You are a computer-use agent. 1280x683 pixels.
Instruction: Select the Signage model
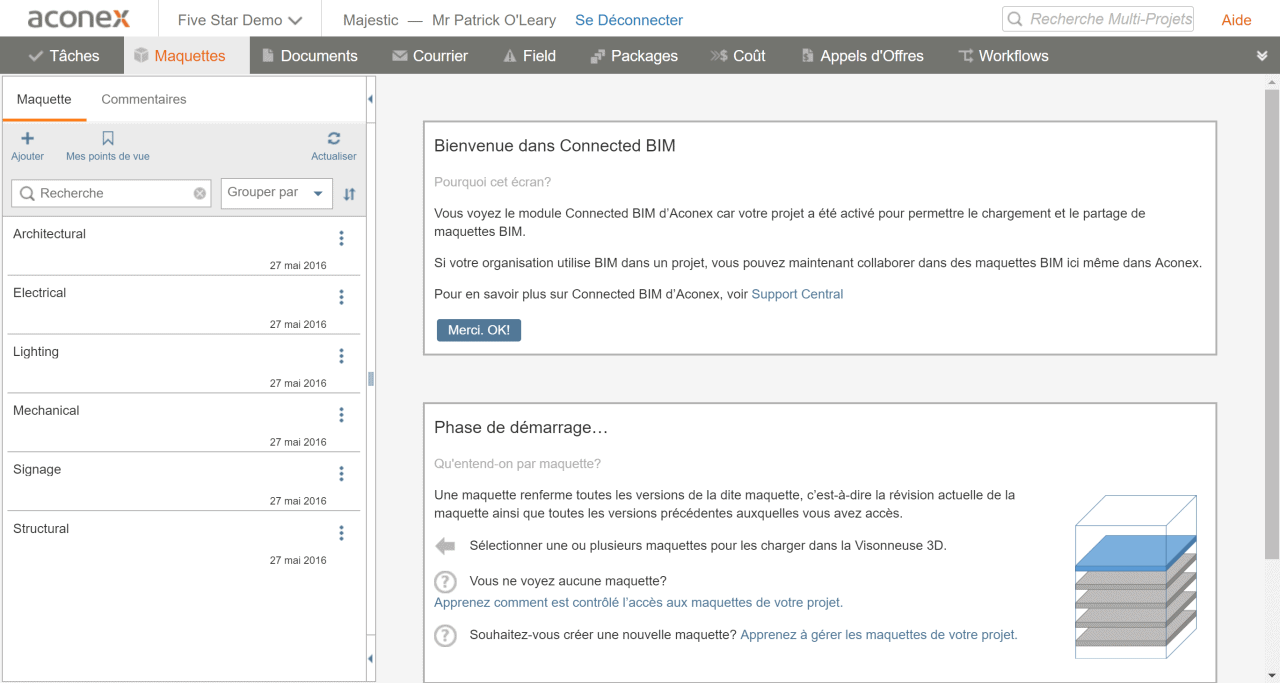[185, 482]
